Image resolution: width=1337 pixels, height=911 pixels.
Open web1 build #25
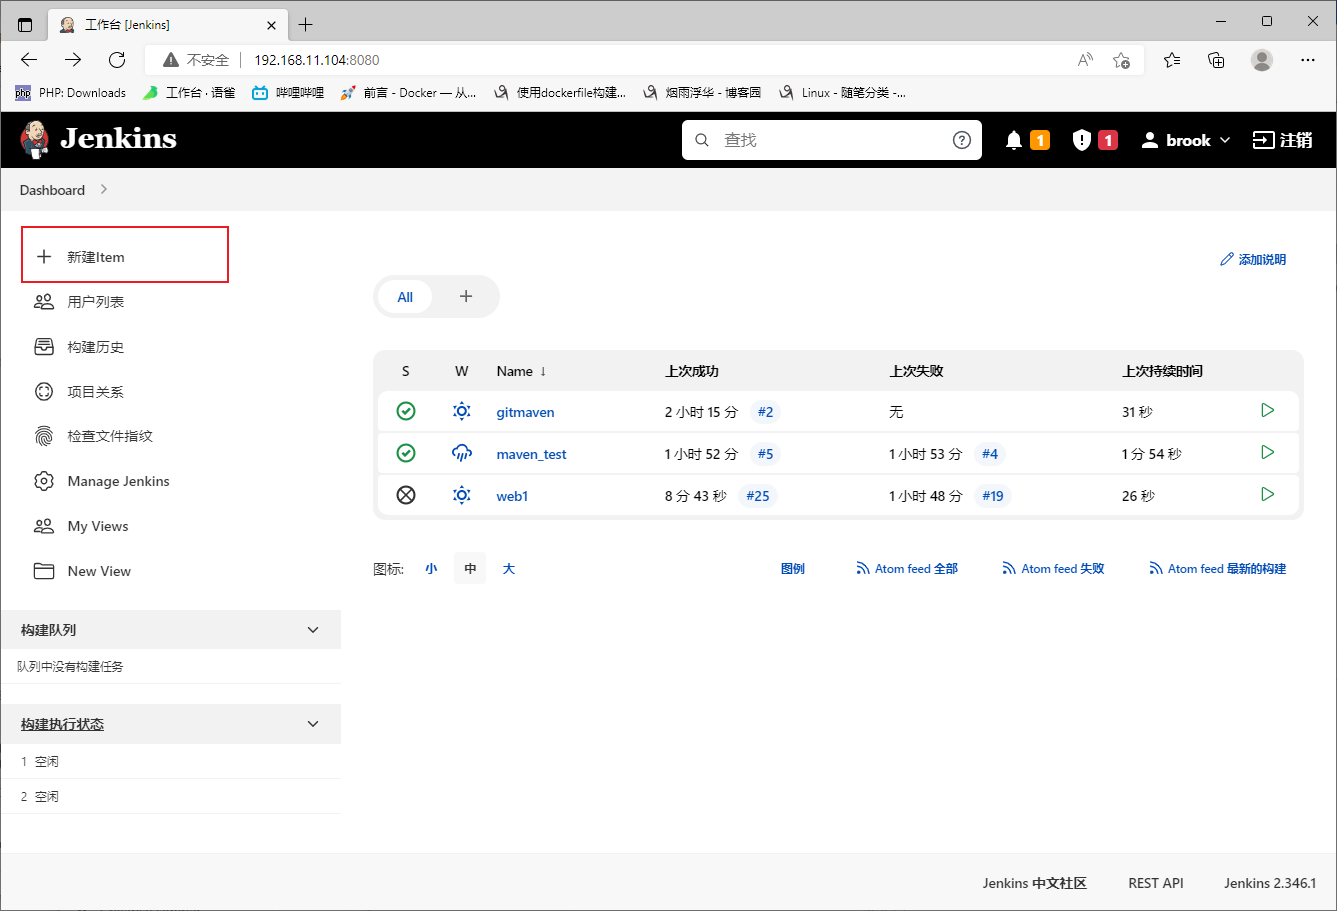coord(758,496)
